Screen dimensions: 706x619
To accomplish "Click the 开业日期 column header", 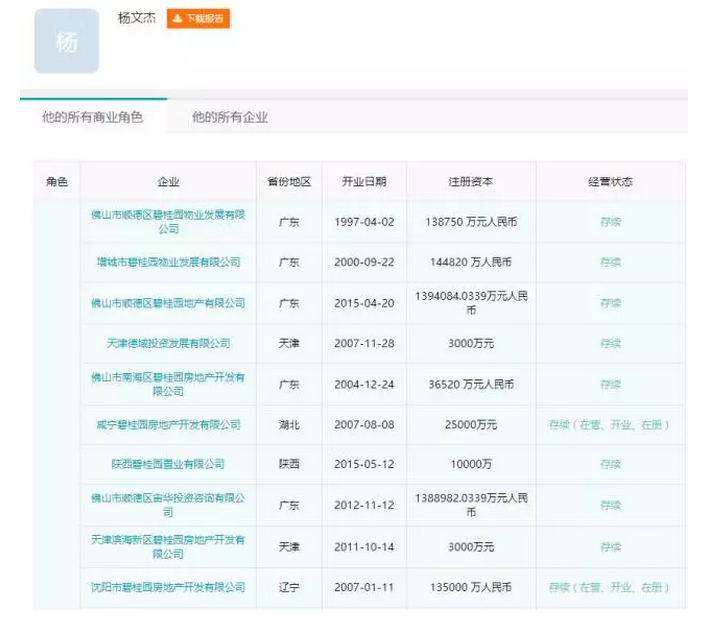I will [x=364, y=181].
